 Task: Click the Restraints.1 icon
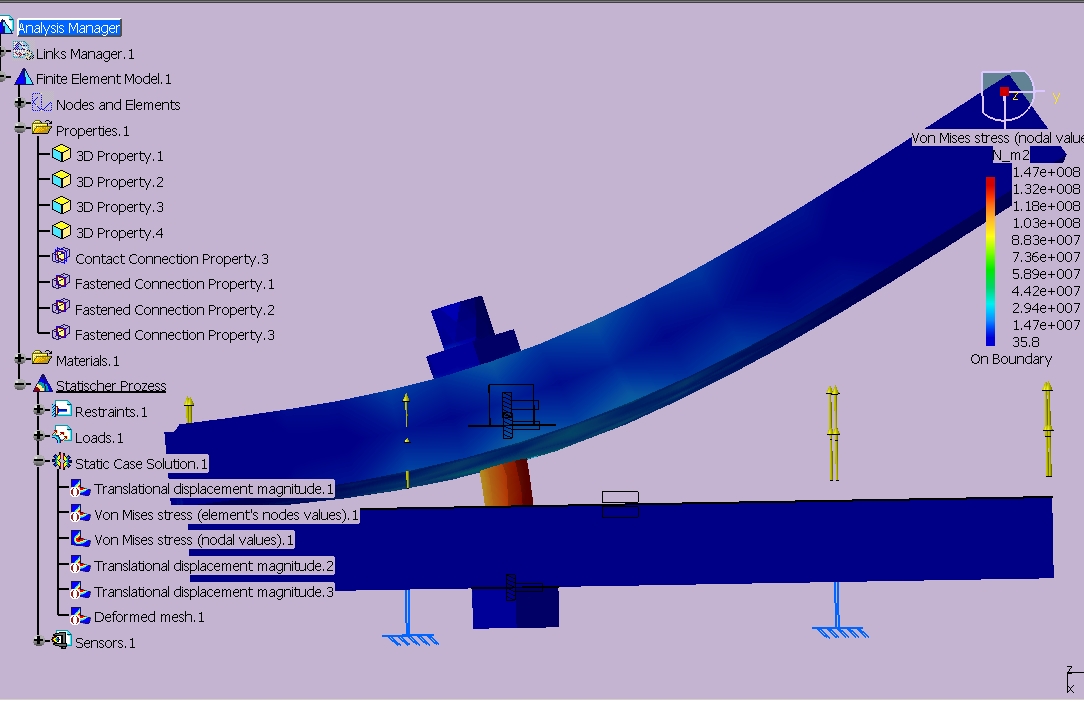(x=62, y=409)
